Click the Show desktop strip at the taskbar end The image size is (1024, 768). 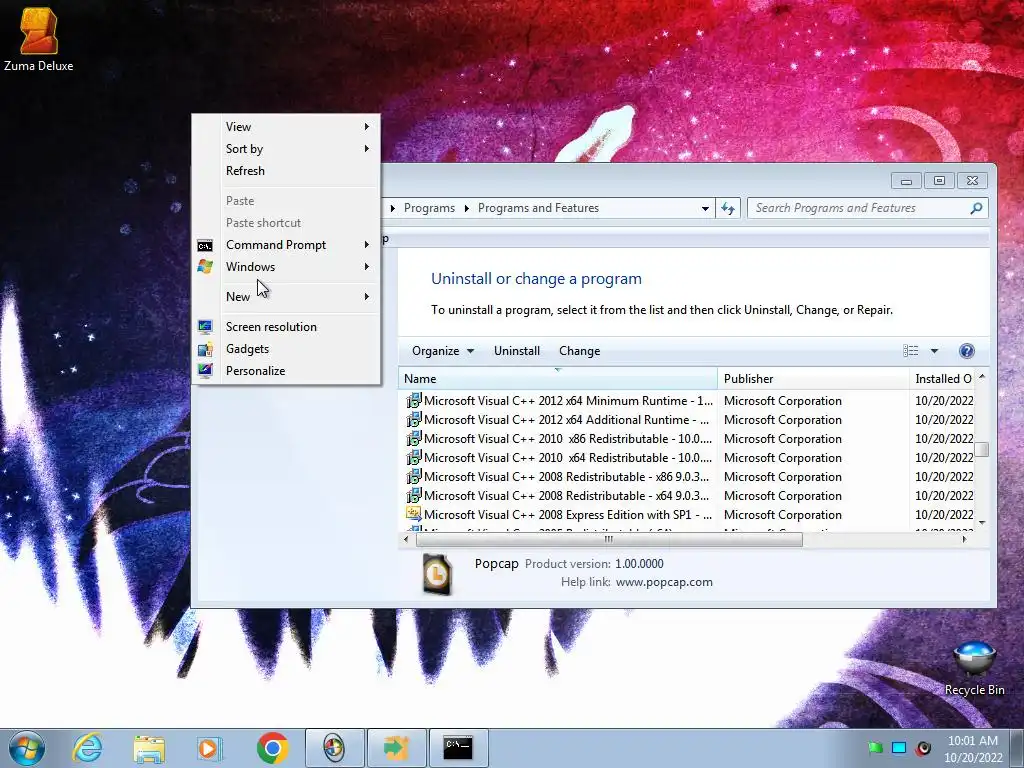pyautogui.click(x=1017, y=748)
